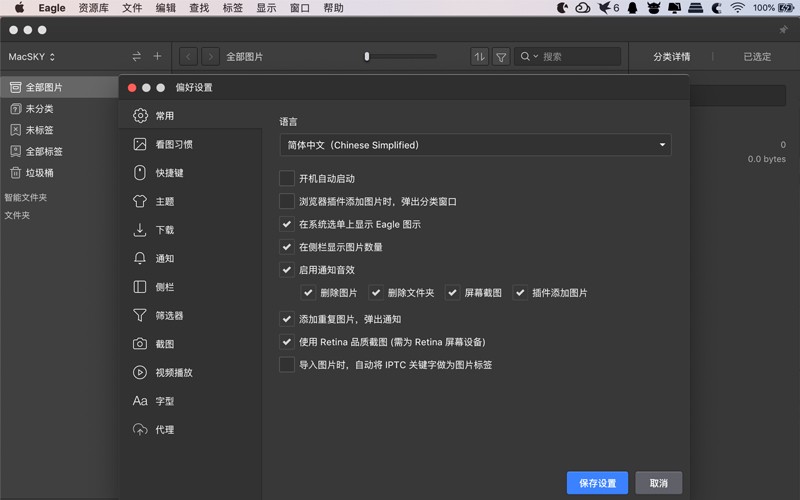This screenshot has height=500, width=800.
Task: Open the 文件 menu
Action: [x=132, y=8]
